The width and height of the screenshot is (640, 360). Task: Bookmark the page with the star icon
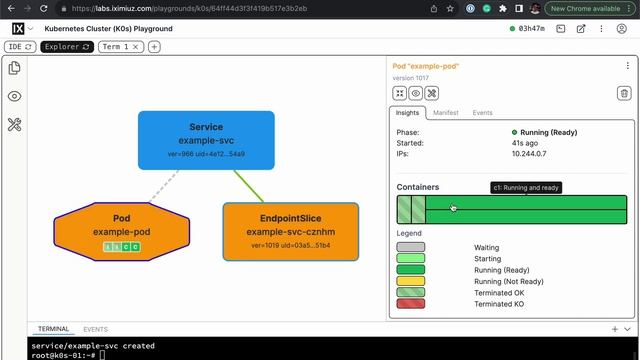point(450,9)
